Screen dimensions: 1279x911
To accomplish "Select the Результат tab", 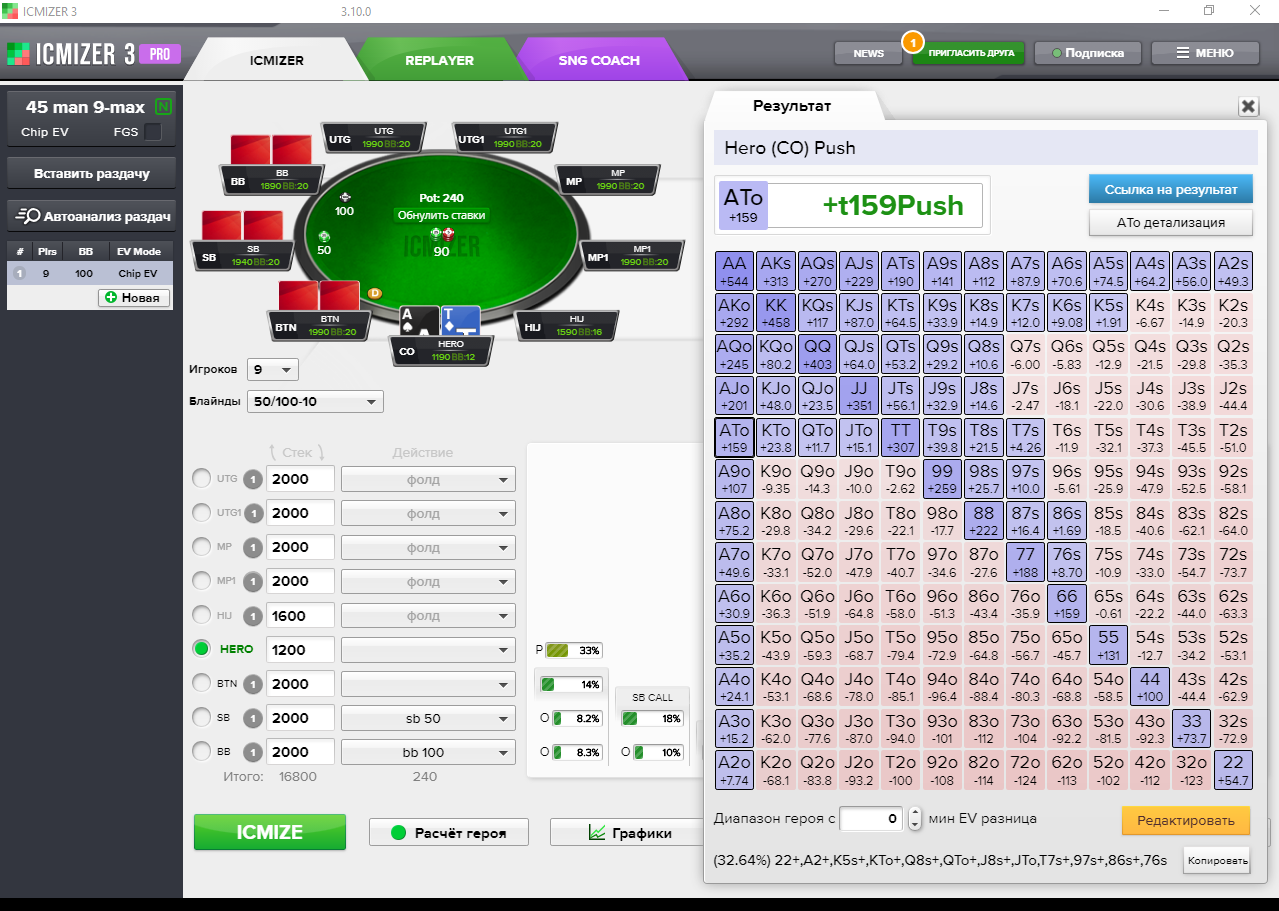I will click(792, 106).
